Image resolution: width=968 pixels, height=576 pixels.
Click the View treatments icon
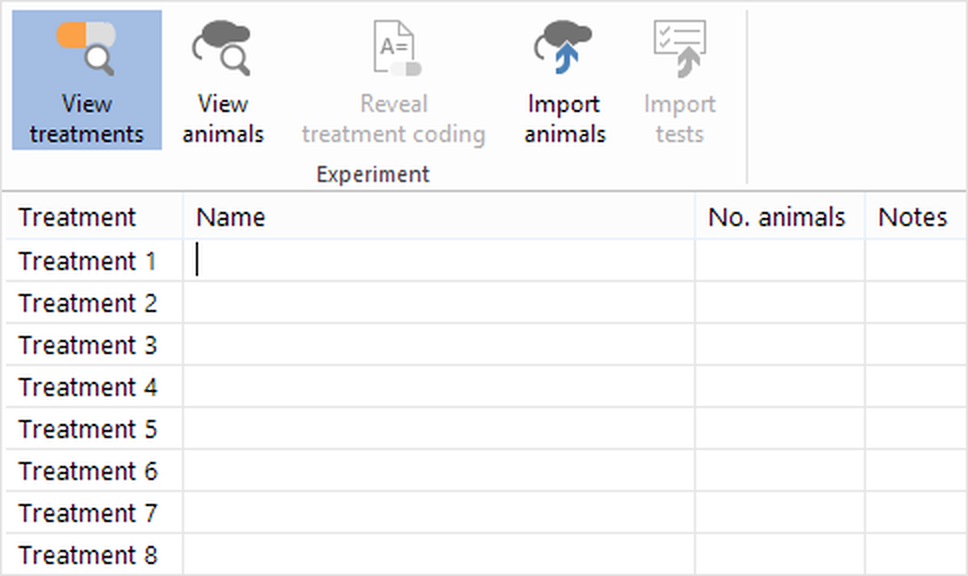86,50
